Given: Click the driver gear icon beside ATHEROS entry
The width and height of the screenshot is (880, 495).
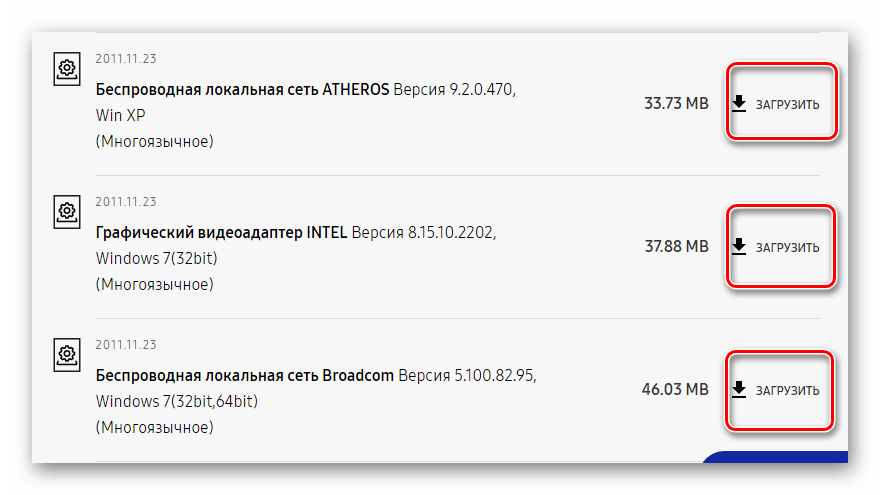Looking at the screenshot, I should pos(67,69).
